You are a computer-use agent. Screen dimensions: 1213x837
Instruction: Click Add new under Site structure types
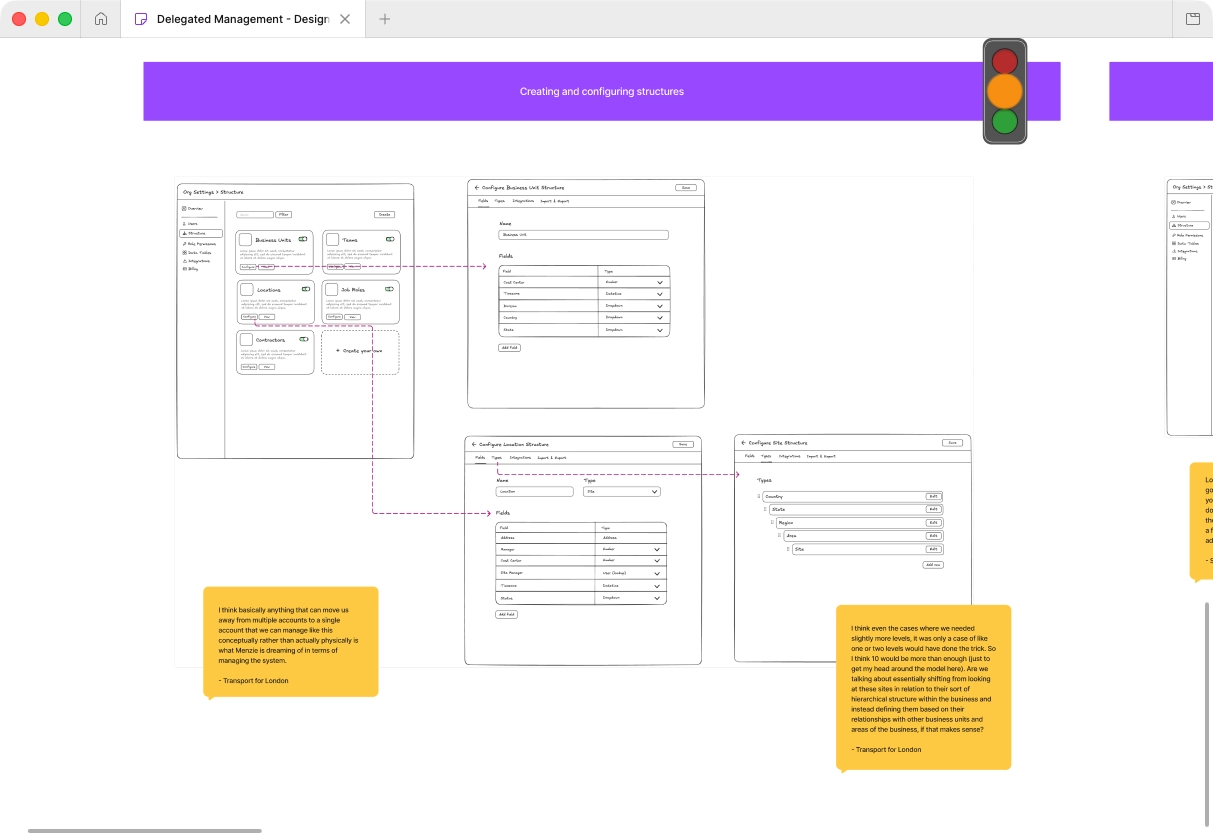pos(933,565)
